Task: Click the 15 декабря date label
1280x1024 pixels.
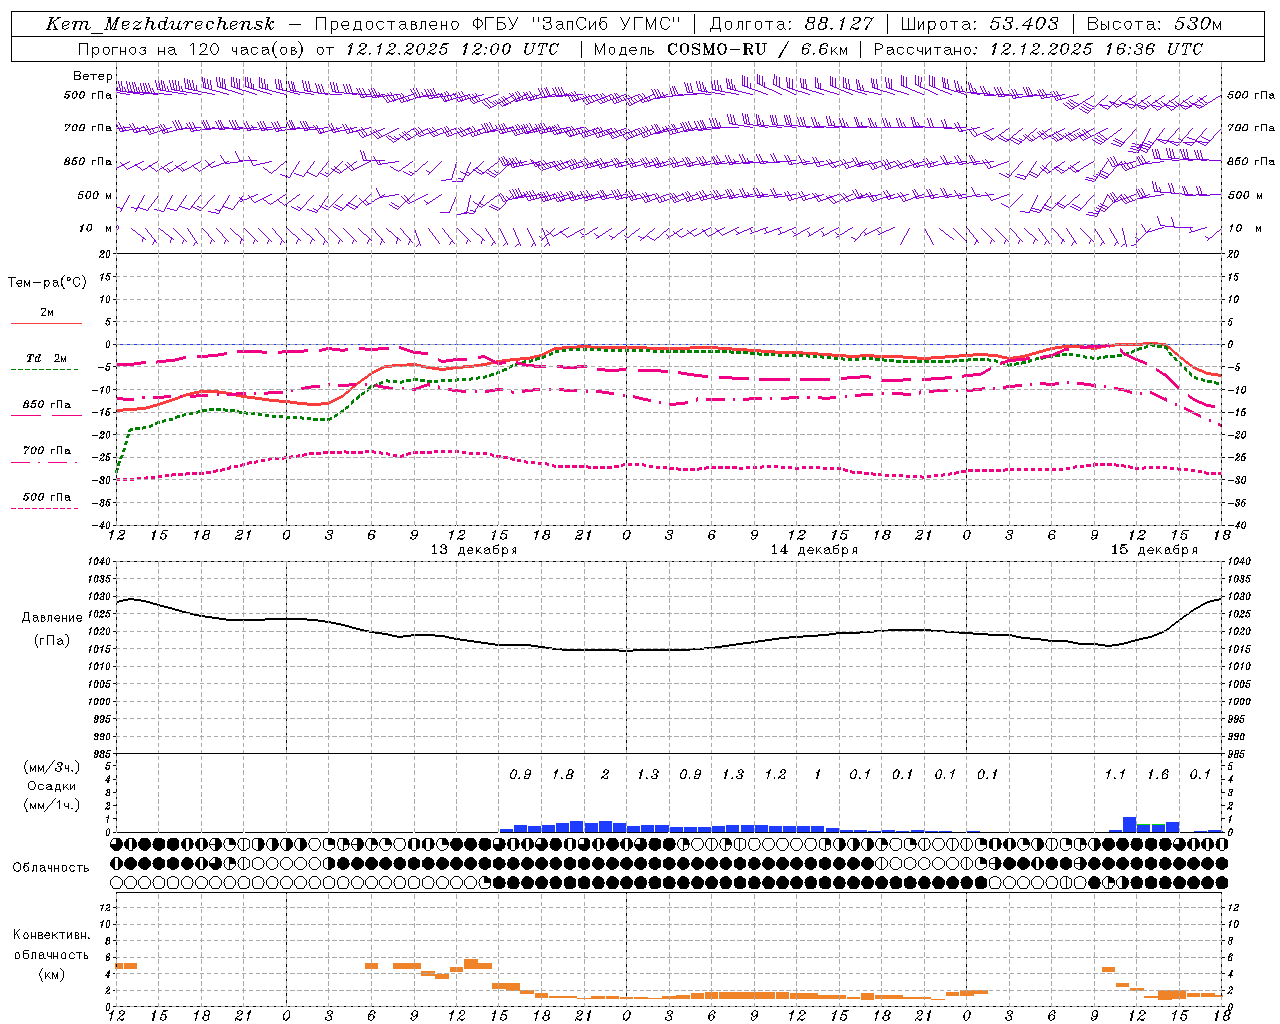Action: click(1154, 550)
